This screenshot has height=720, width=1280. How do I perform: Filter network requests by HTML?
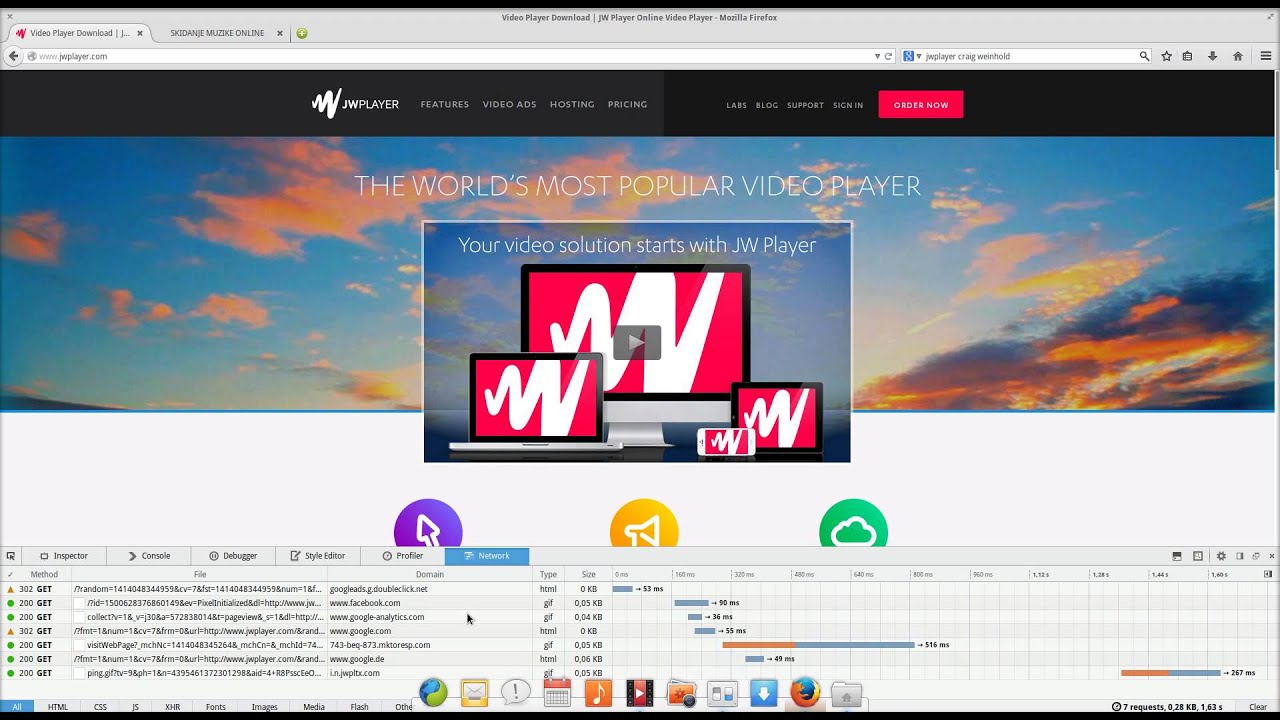58,707
